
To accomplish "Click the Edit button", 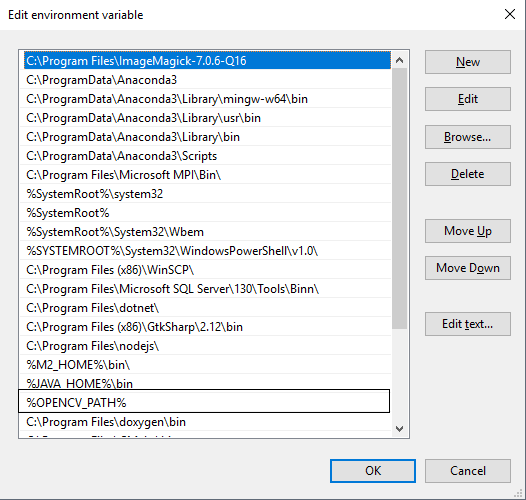I will tap(468, 99).
